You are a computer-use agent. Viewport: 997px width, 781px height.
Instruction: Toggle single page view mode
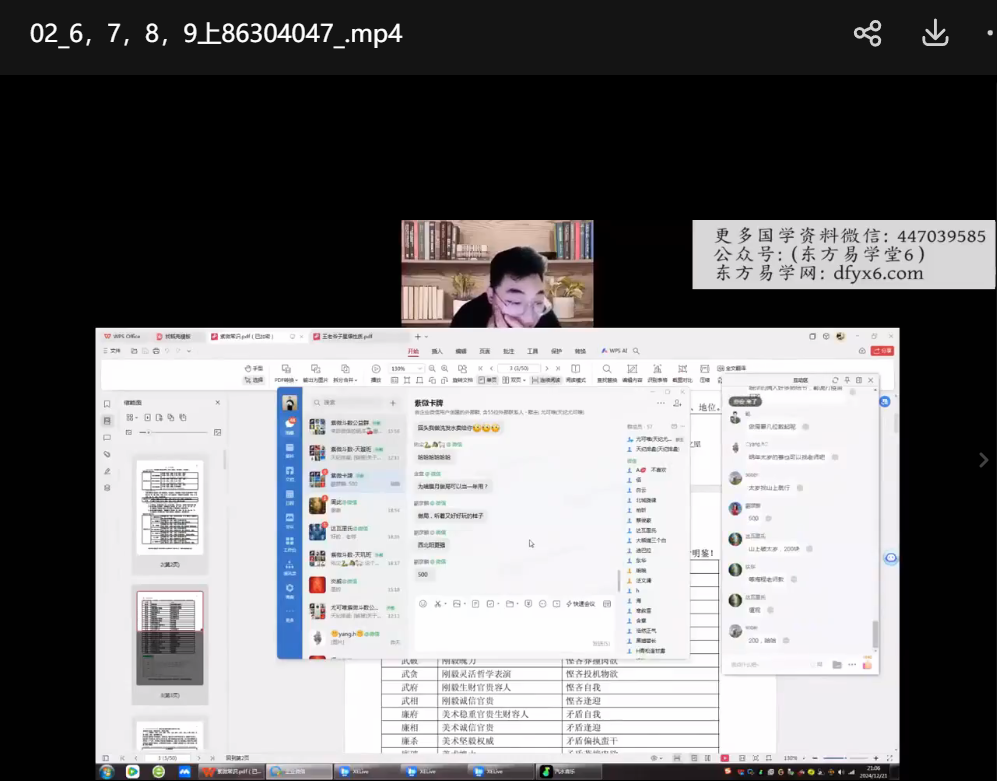(488, 380)
